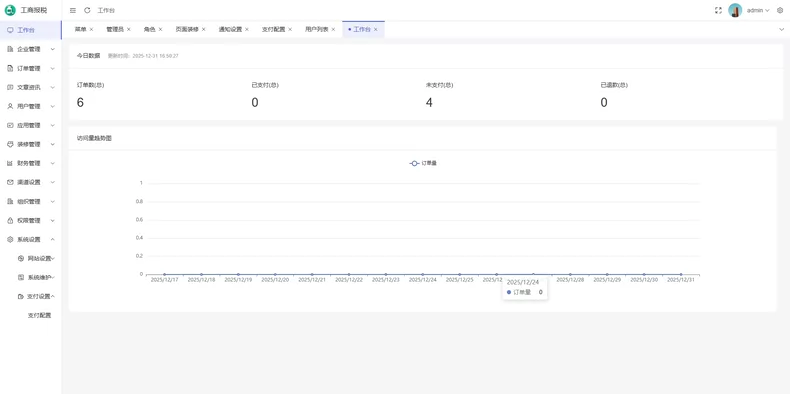Open the 权限管理 sidebar menu

coord(31,221)
